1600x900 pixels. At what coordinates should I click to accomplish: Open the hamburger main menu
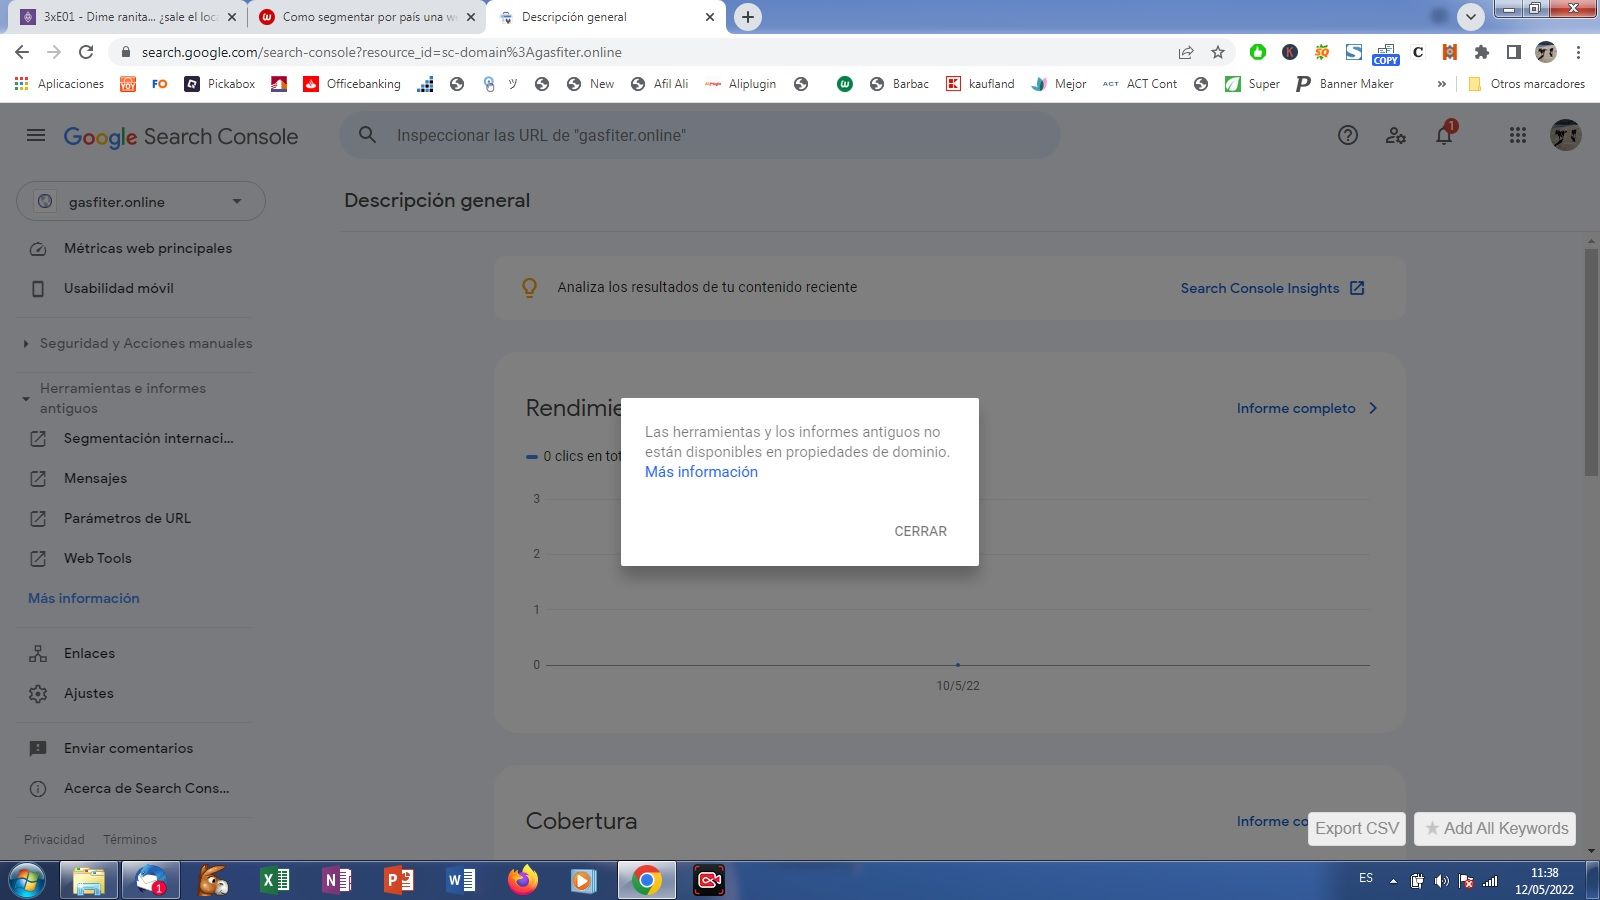[36, 135]
